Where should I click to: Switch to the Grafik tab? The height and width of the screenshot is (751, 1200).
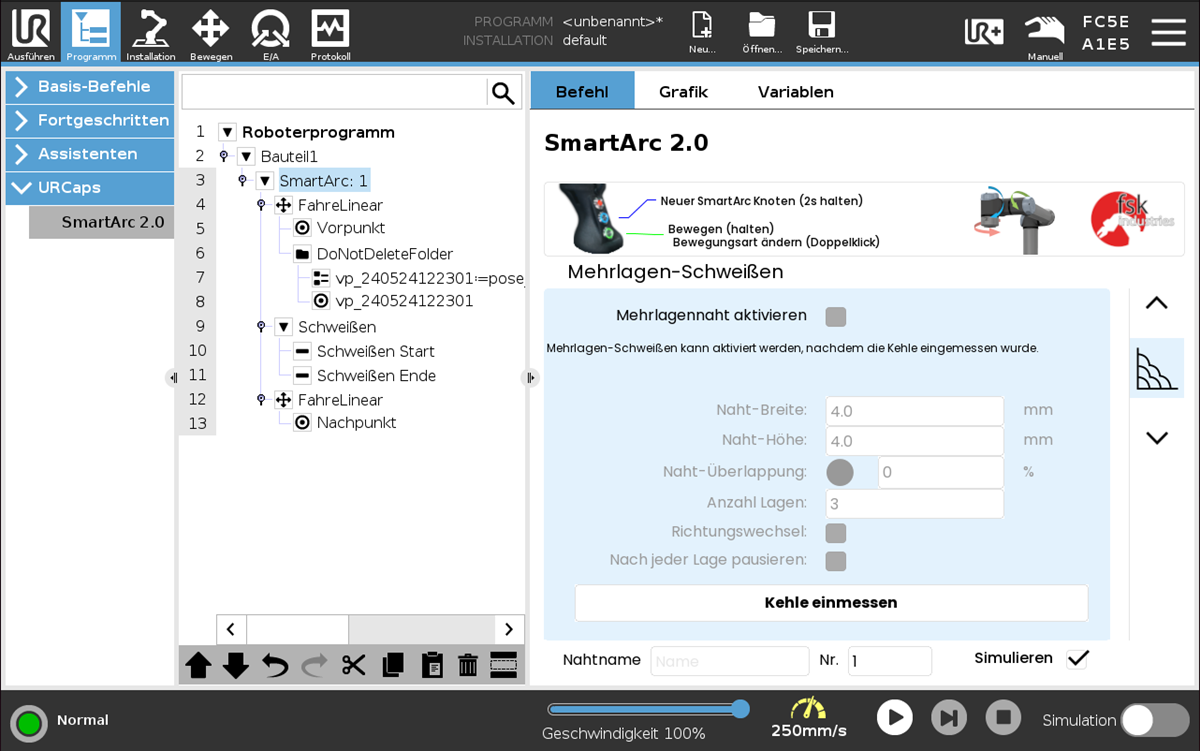tap(683, 92)
